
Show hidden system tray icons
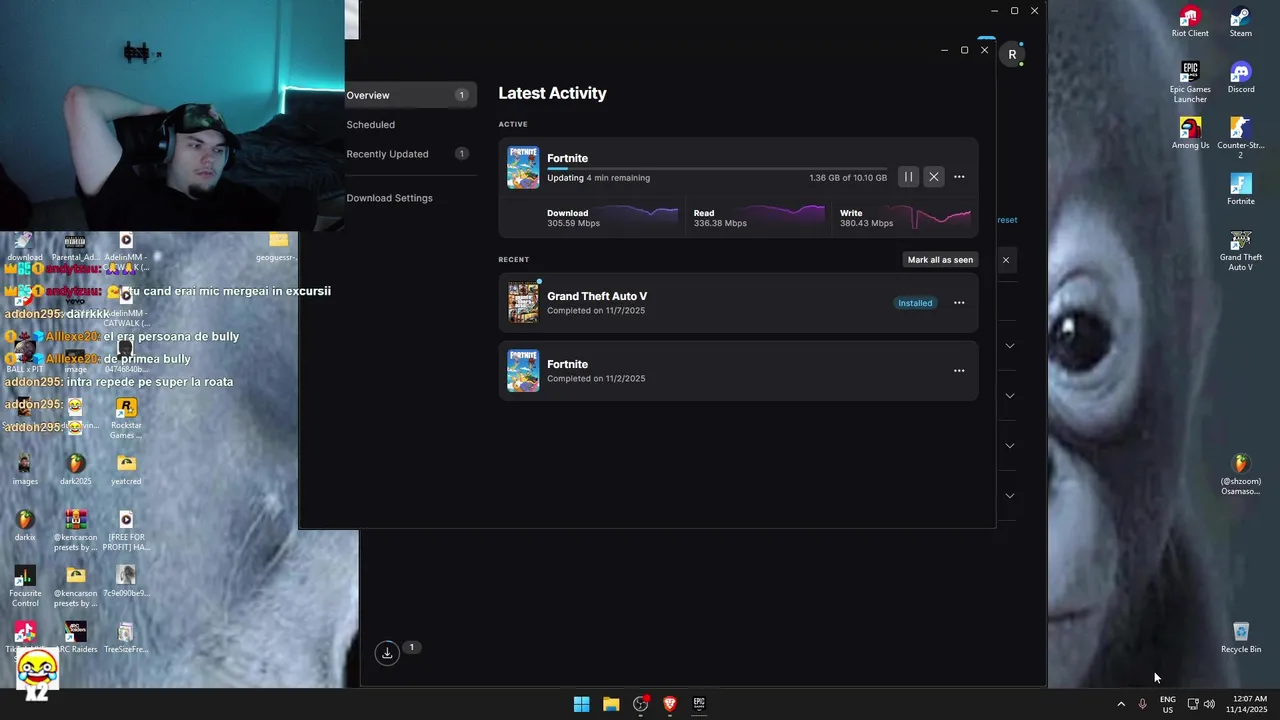[1121, 704]
